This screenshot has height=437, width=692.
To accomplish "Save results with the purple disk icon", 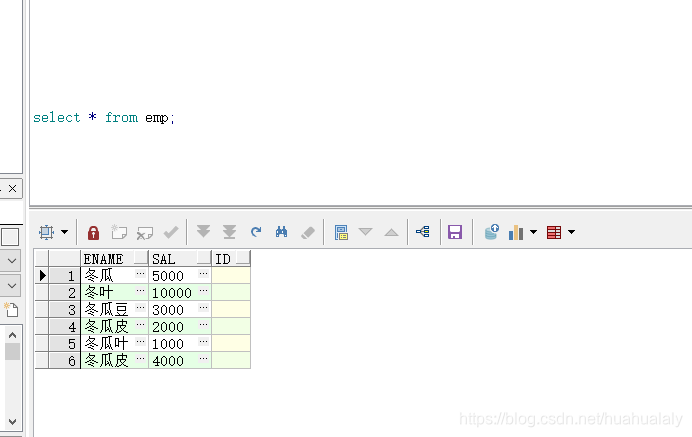I will [455, 232].
